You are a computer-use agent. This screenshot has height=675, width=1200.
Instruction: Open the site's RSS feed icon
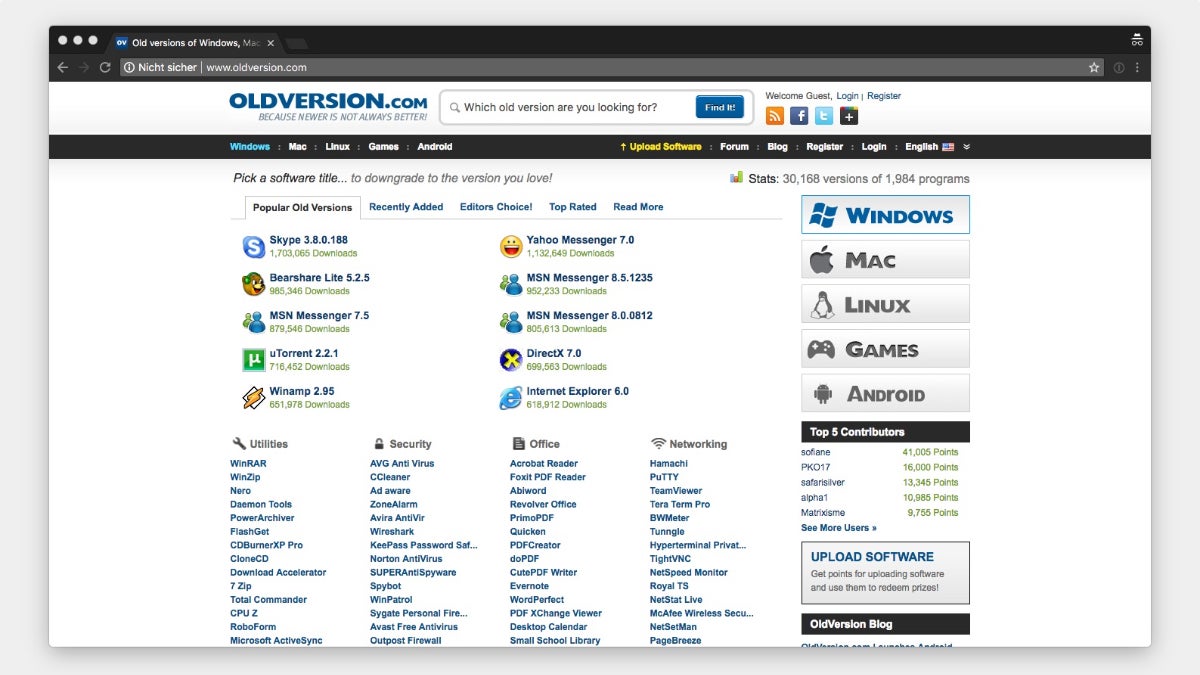(x=774, y=115)
